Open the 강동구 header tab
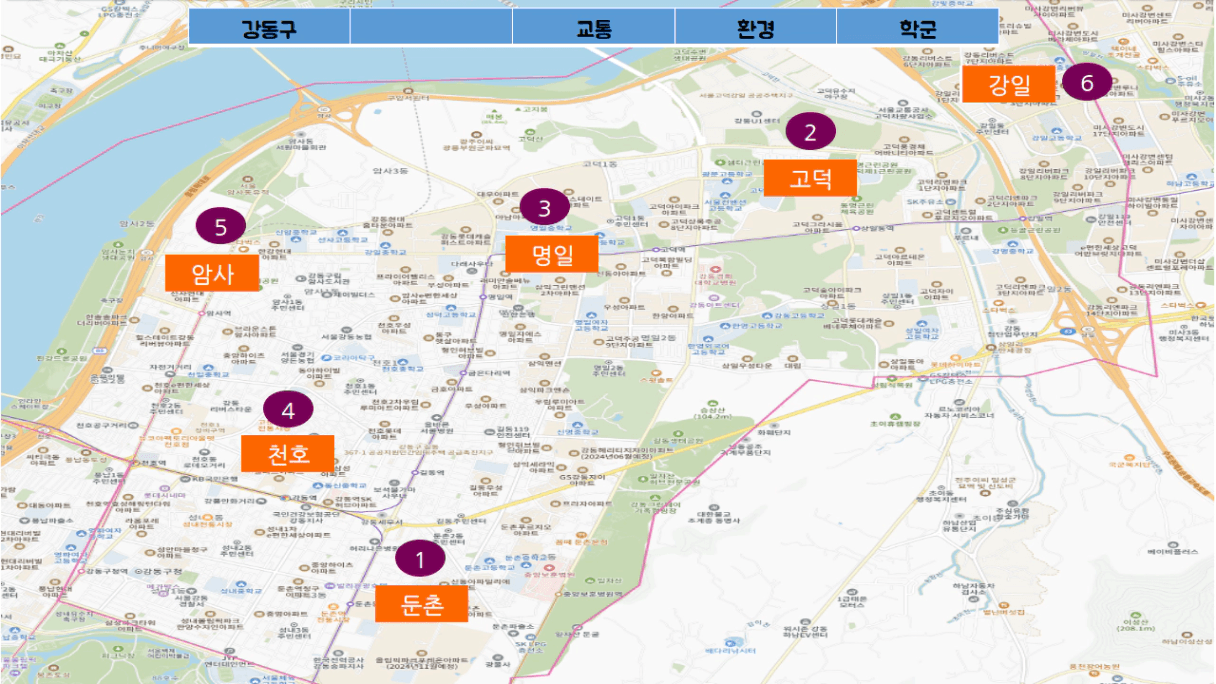The height and width of the screenshot is (684, 1216). [x=269, y=27]
